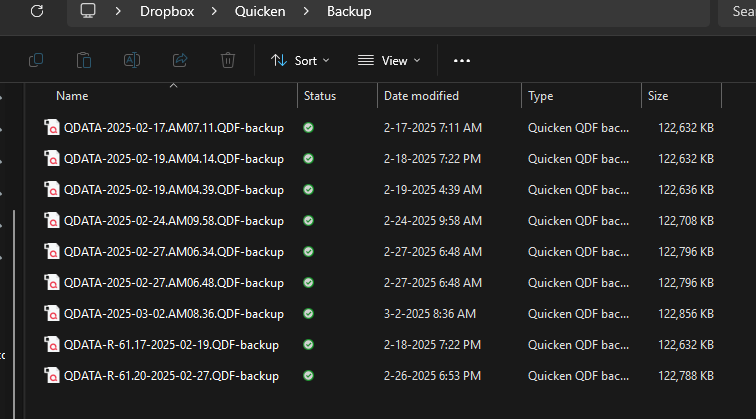Click the This PC monitor icon
The width and height of the screenshot is (756, 419).
(x=88, y=11)
